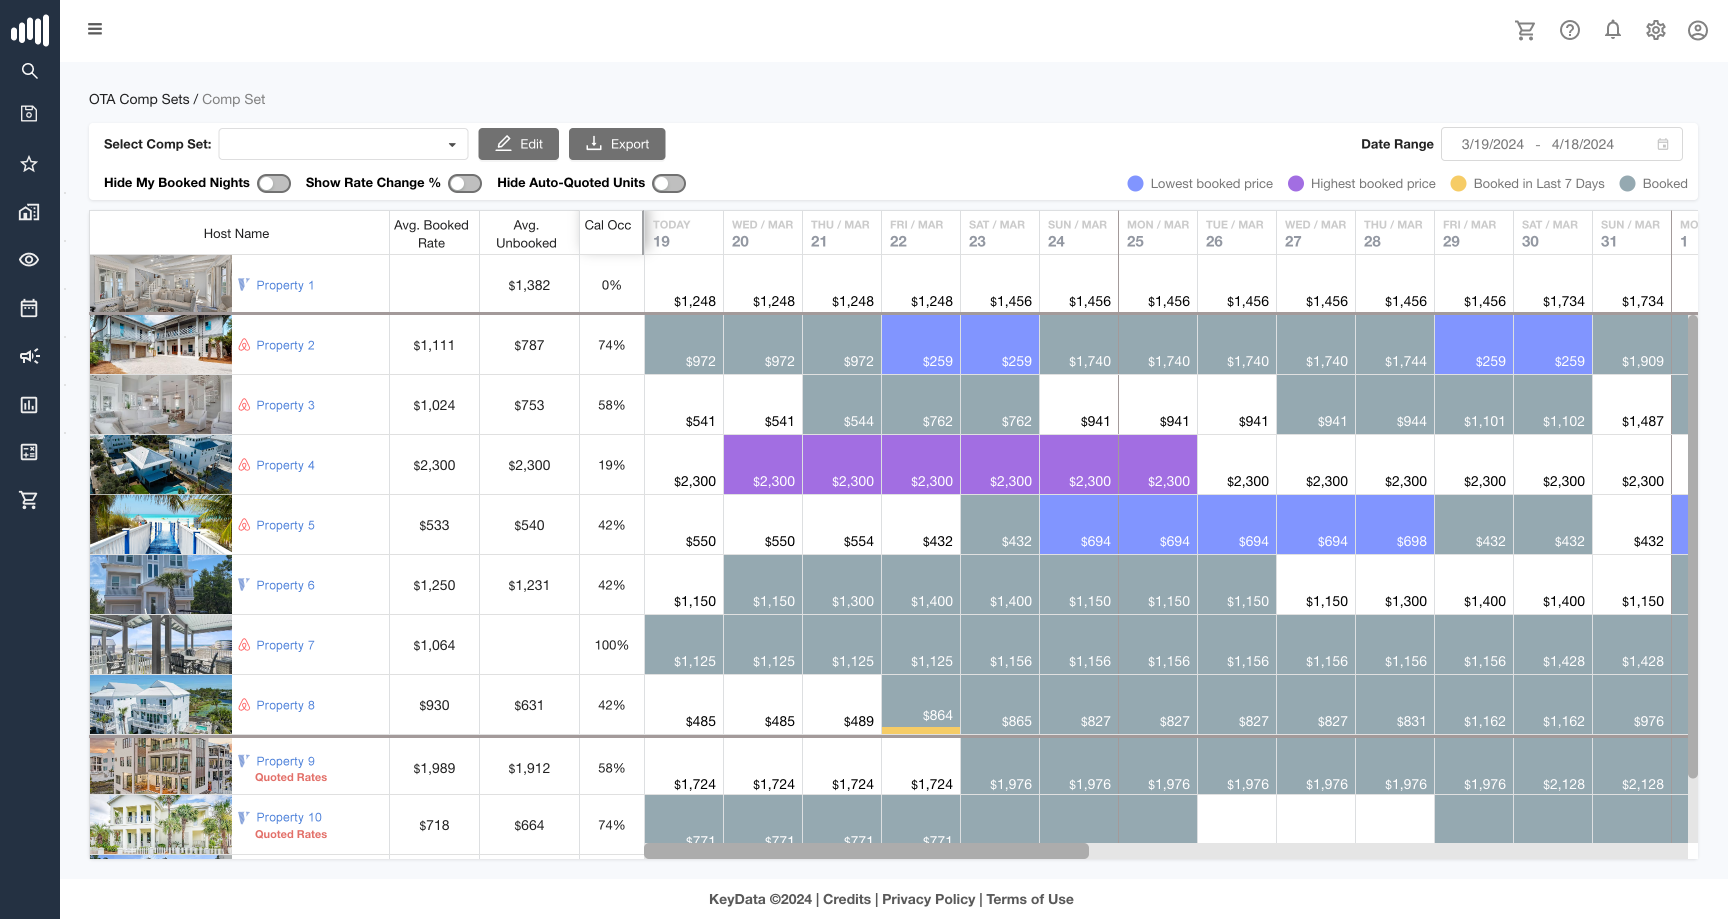This screenshot has height=919, width=1728.
Task: Expand the hamburger menu next to the logo
Action: coord(95,28)
